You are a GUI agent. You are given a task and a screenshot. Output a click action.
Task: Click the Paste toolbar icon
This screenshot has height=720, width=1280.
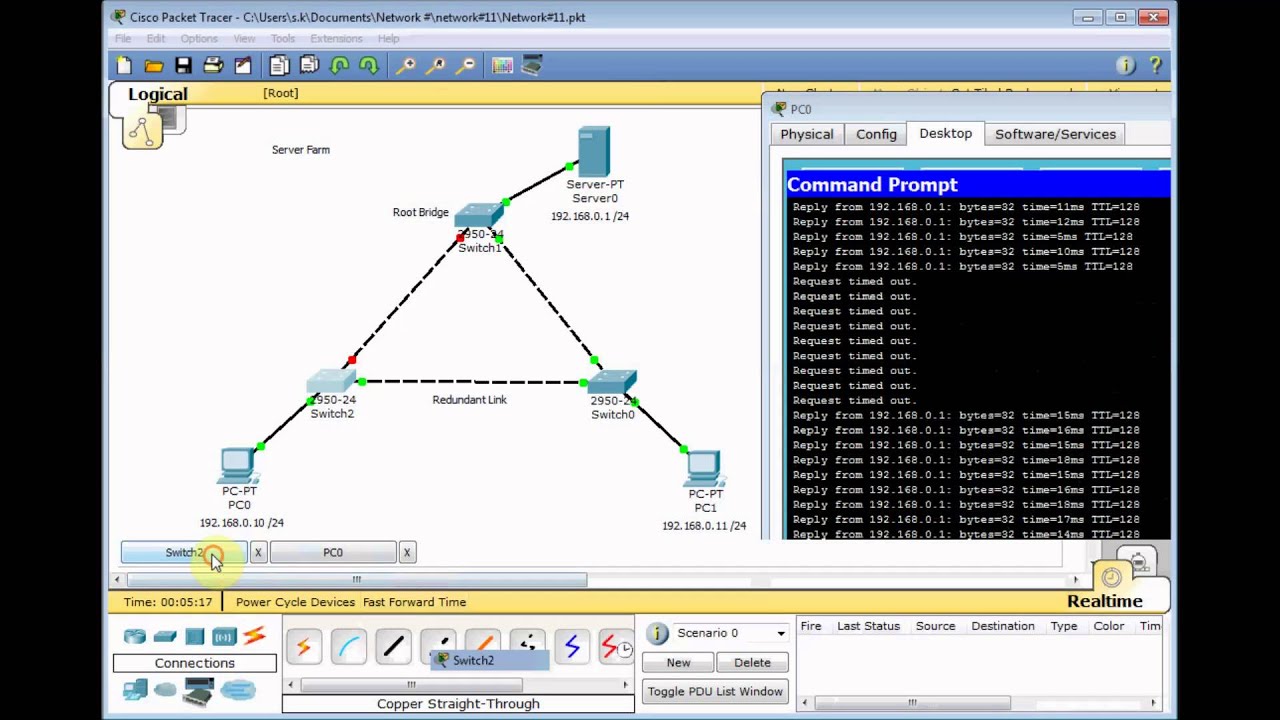(309, 66)
